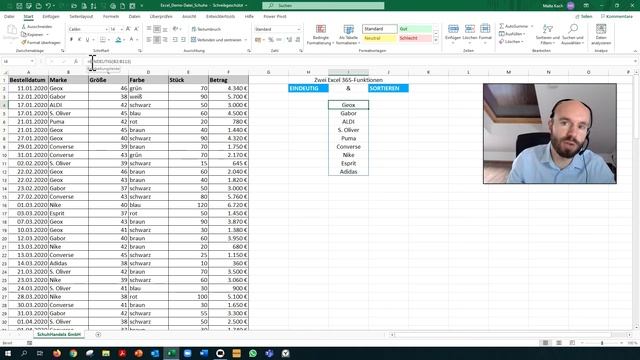Open Suchen und Auswählen
The image size is (640, 360).
[573, 34]
